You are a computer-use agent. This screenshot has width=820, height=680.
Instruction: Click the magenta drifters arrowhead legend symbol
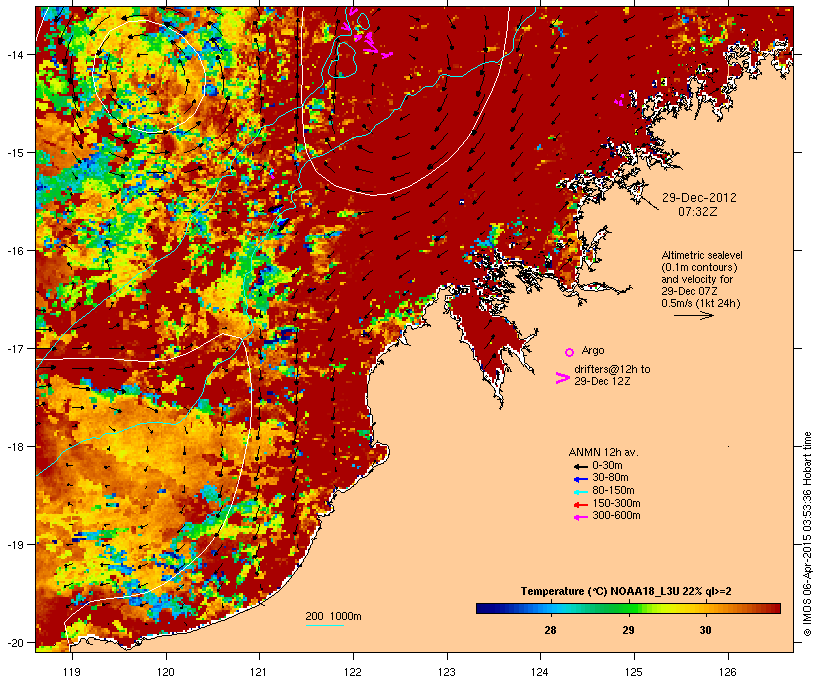pyautogui.click(x=562, y=378)
